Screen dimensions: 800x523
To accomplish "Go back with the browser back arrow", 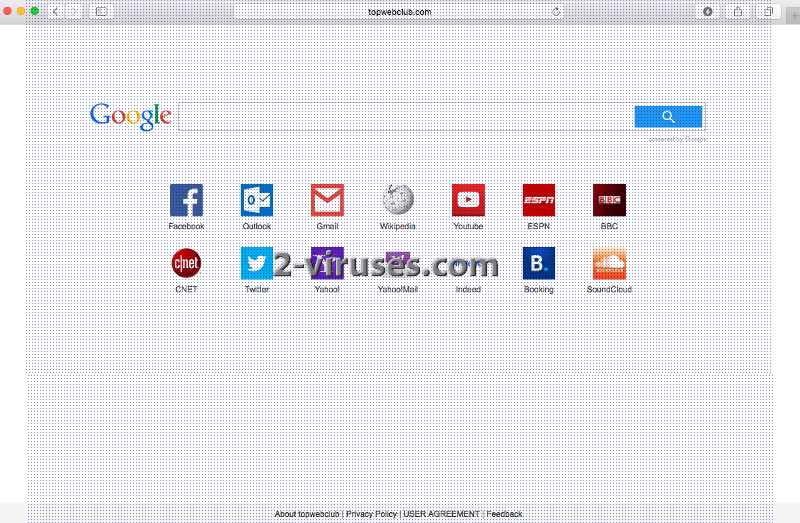I will (56, 11).
